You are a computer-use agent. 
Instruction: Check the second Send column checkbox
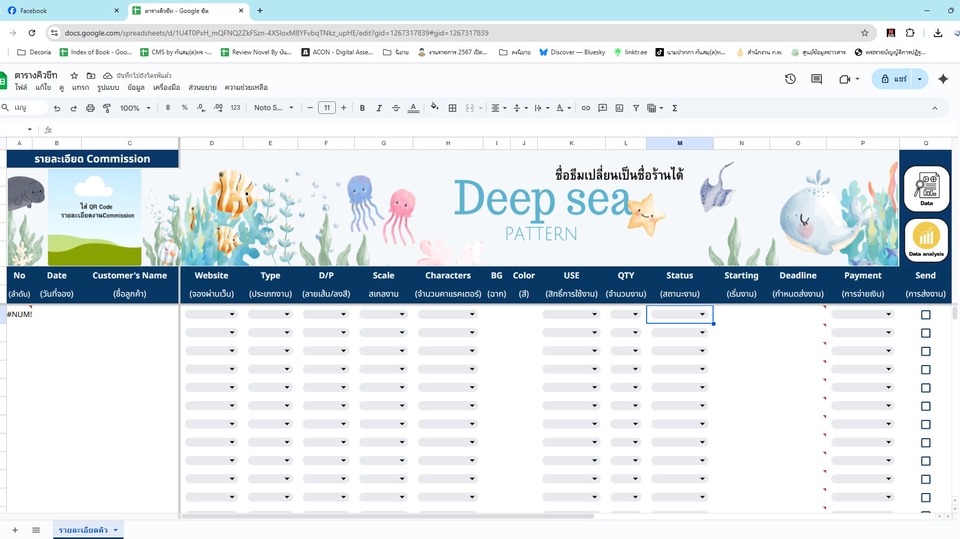925,333
